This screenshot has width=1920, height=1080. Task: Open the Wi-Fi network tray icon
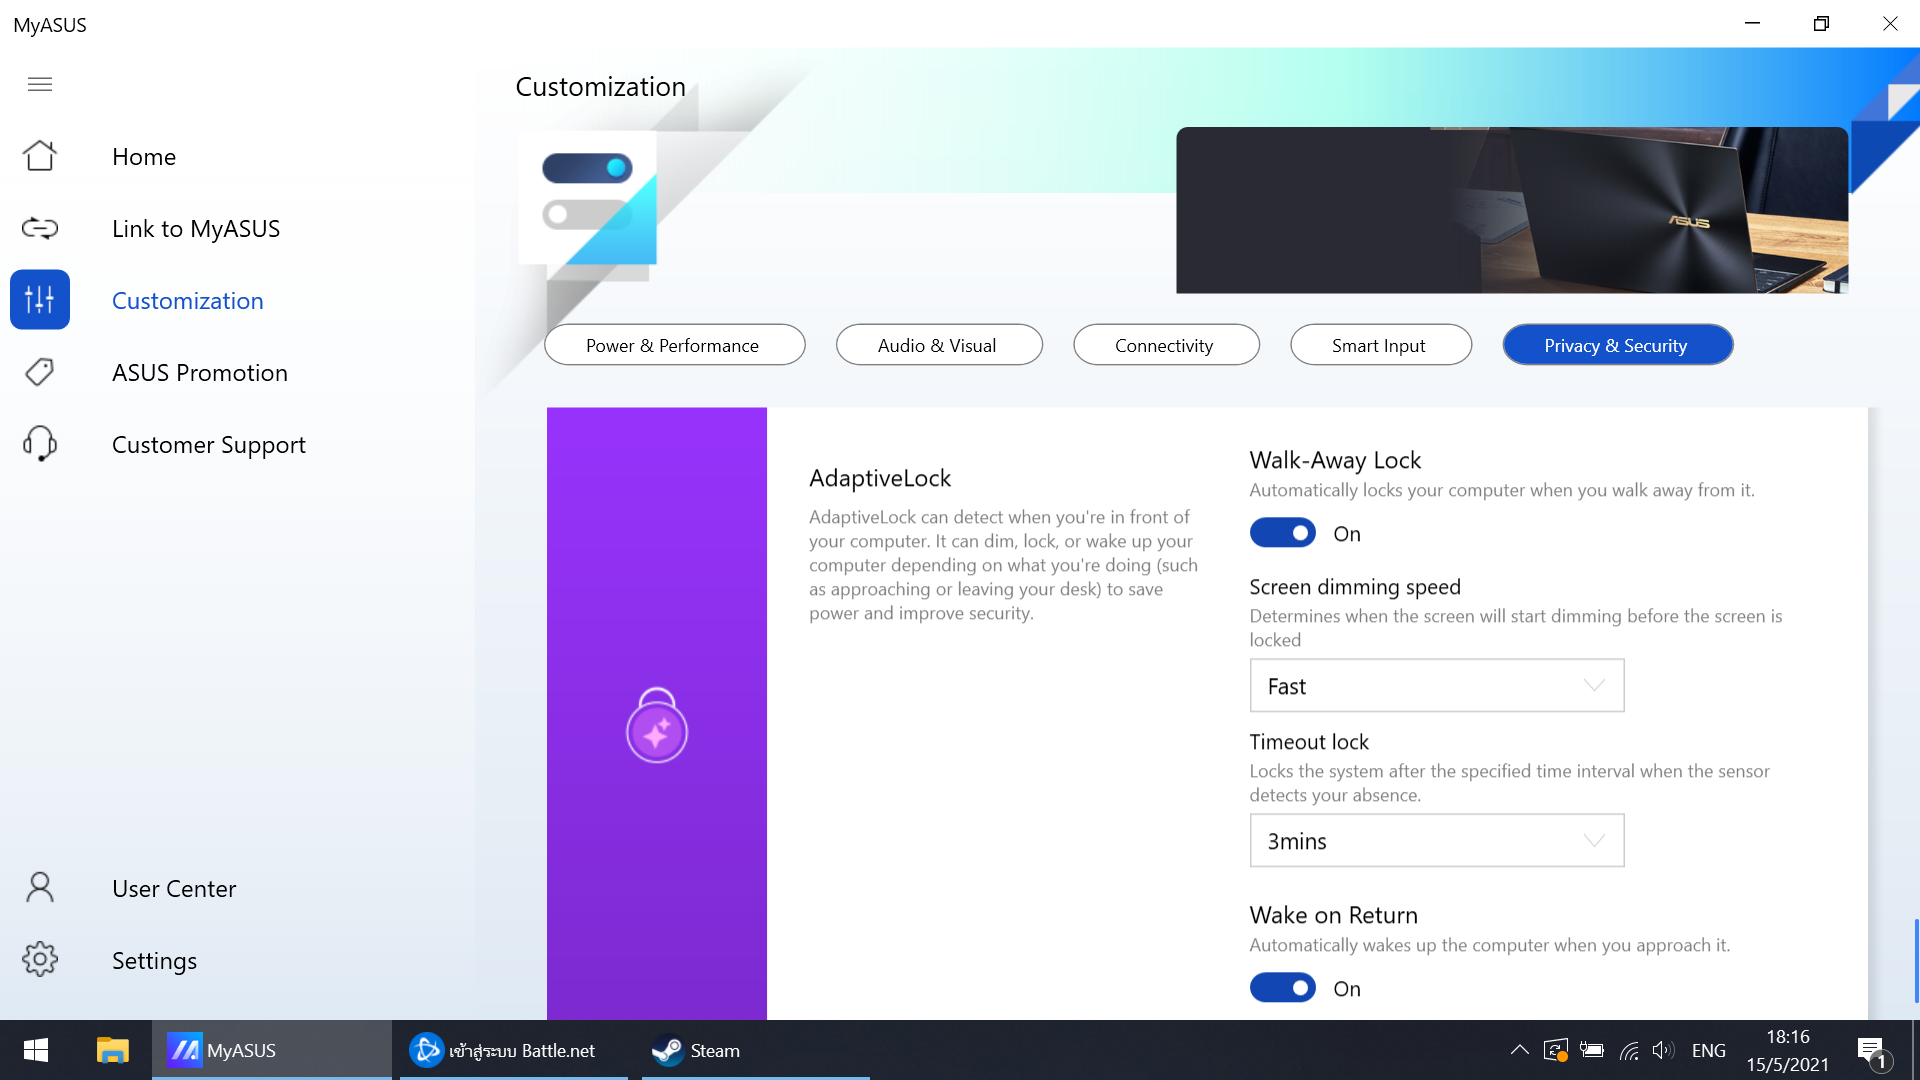pos(1629,1050)
